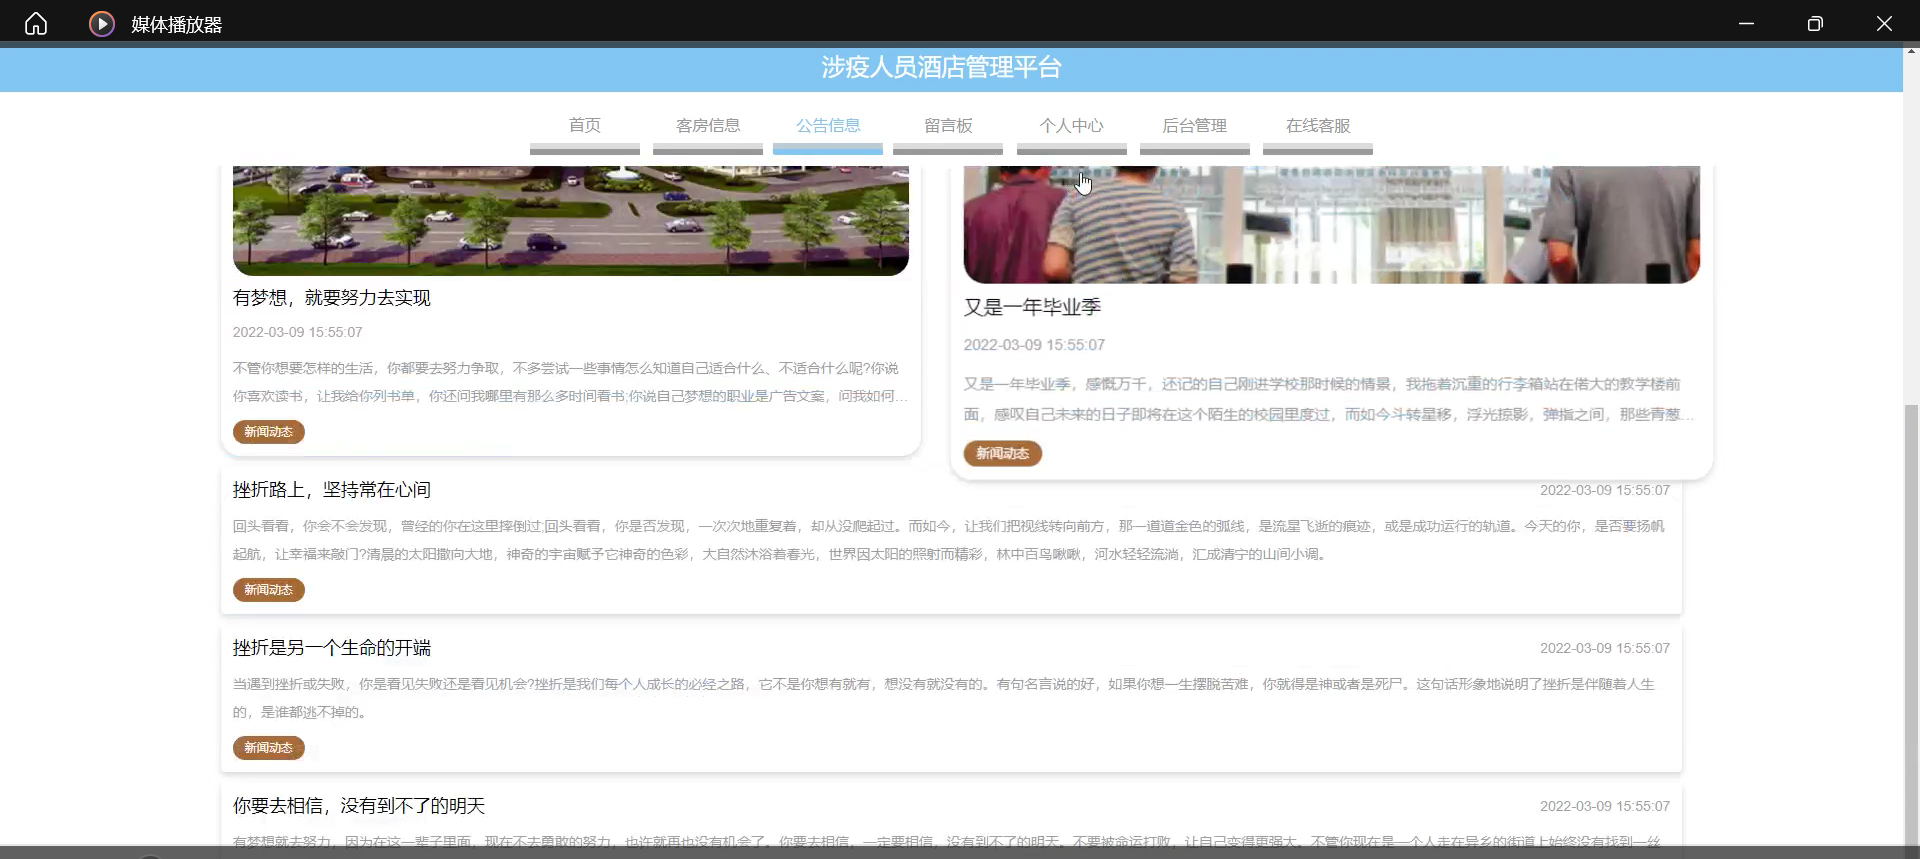Click the date beside 挫折是另一个生命的开端
The image size is (1920, 859).
(x=1605, y=648)
